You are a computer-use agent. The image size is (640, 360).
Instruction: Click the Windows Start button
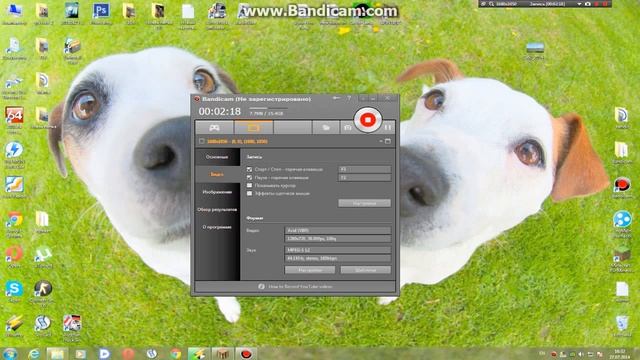tap(10, 354)
